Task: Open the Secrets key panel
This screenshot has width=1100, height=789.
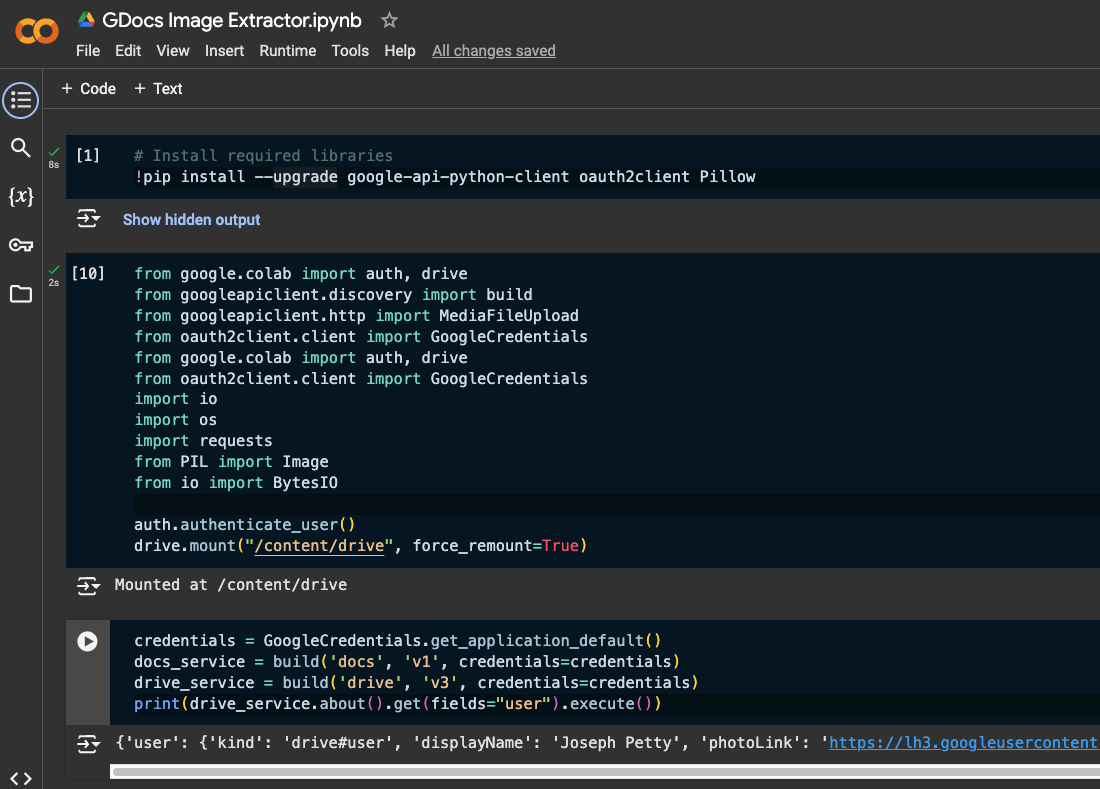Action: 21,245
